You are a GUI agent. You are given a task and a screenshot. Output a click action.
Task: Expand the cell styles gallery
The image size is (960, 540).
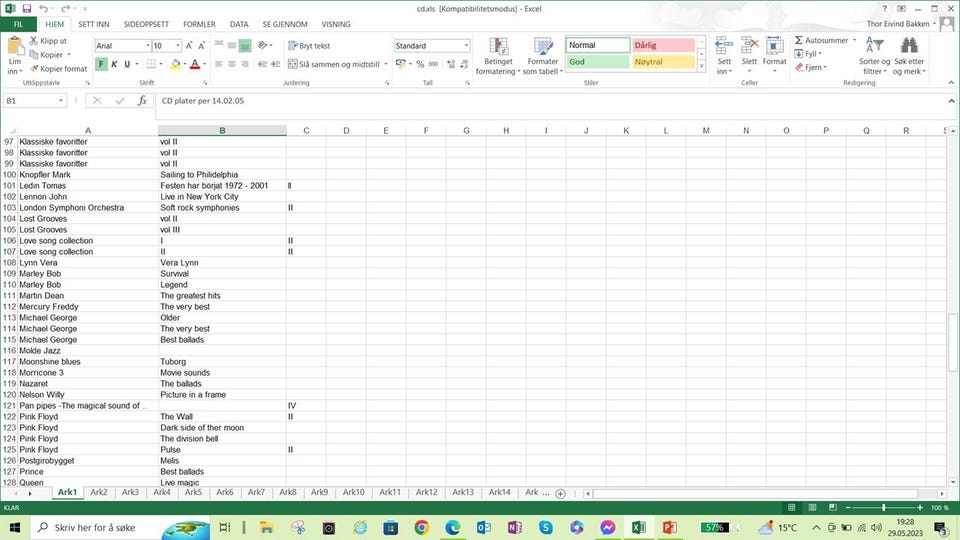click(702, 67)
